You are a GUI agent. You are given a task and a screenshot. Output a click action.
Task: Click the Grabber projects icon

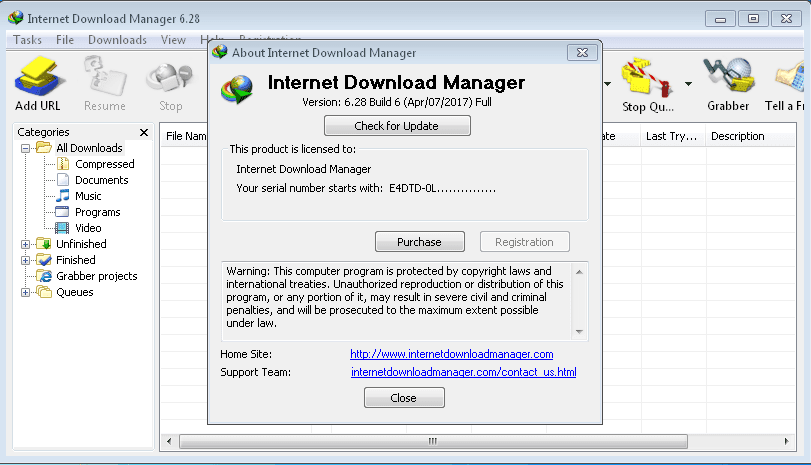tap(44, 276)
